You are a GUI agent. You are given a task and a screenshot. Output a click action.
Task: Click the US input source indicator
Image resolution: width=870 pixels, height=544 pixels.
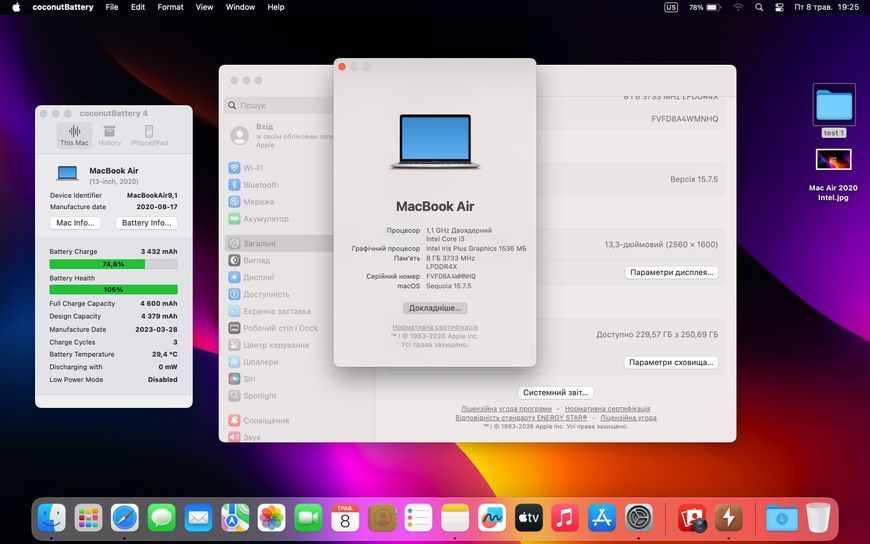coord(671,7)
